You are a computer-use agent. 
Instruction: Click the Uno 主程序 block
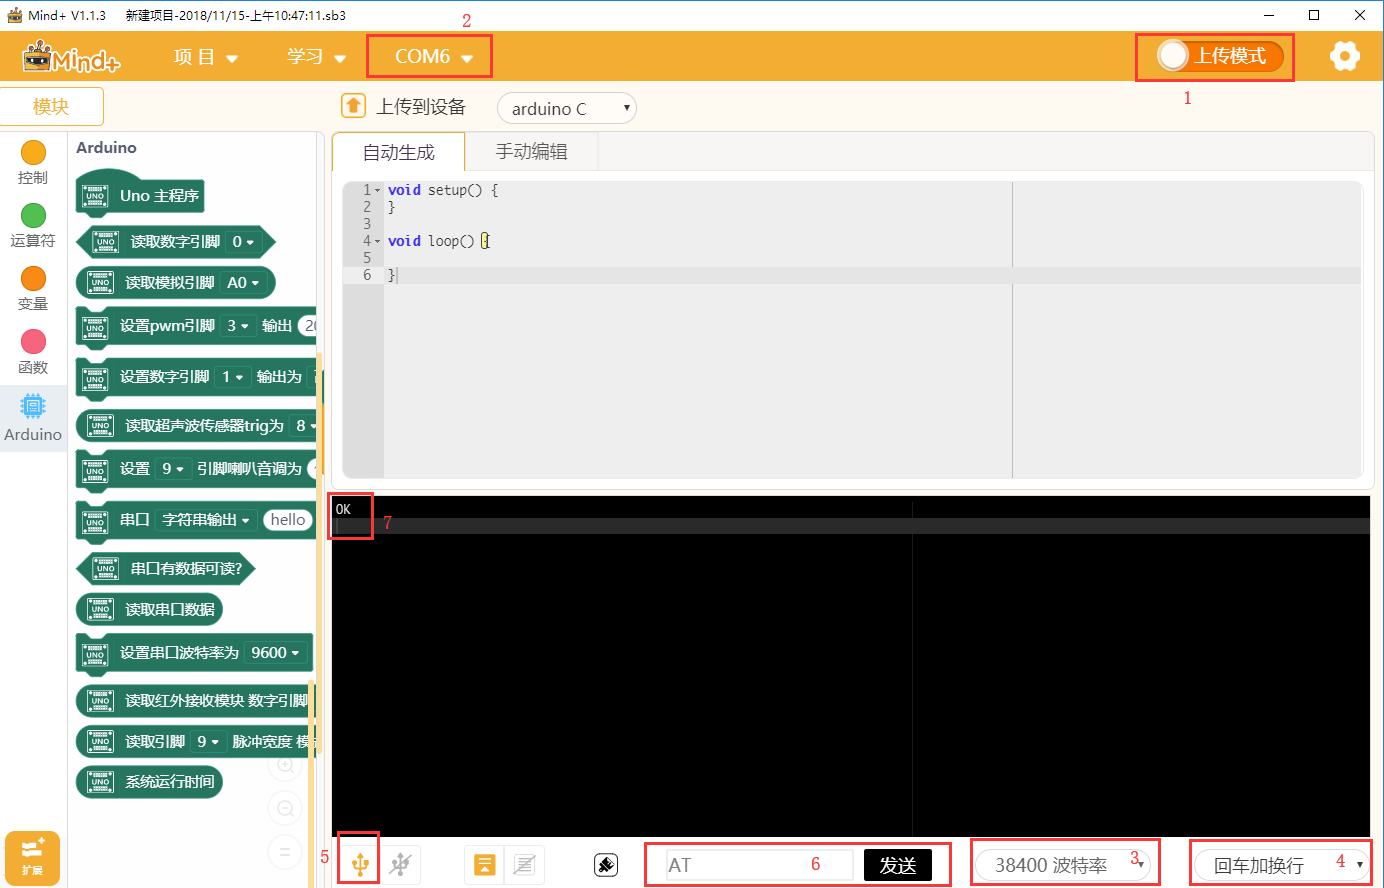(x=140, y=195)
